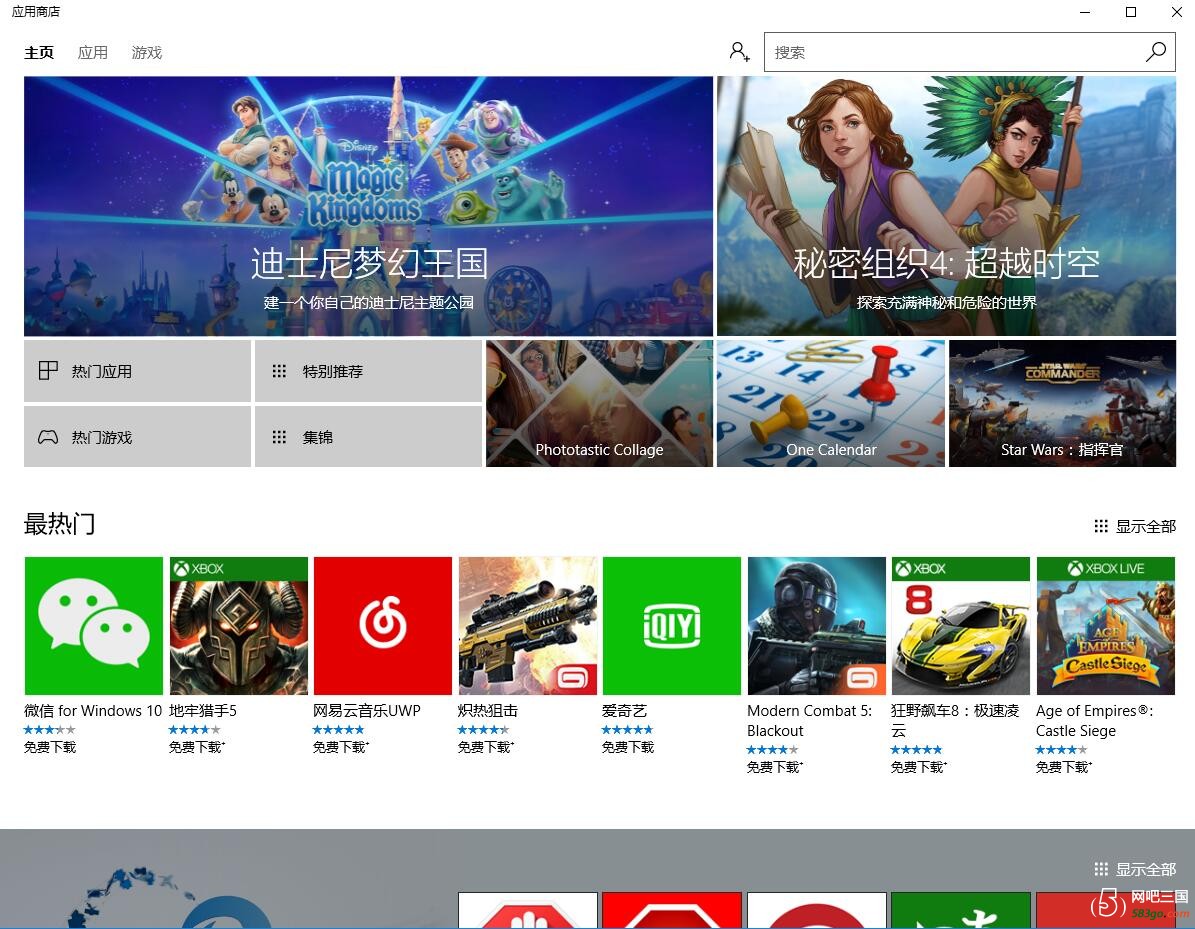Click the 集锦 dots icon
The width and height of the screenshot is (1195, 929).
click(x=279, y=437)
